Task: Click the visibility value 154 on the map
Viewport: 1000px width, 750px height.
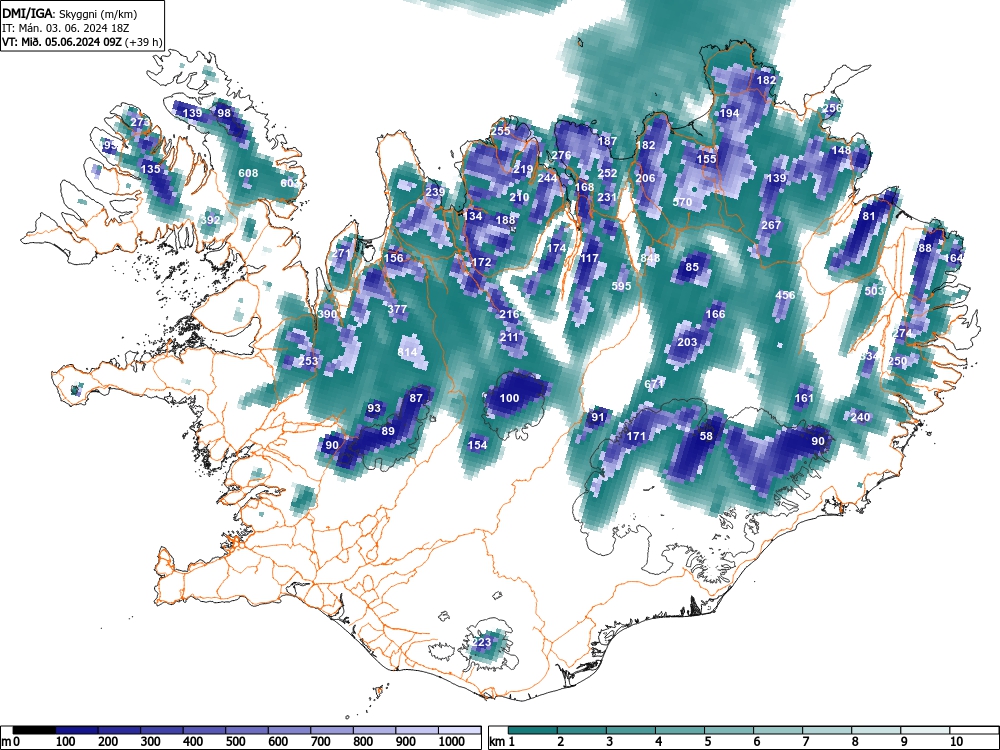Action: coord(477,445)
